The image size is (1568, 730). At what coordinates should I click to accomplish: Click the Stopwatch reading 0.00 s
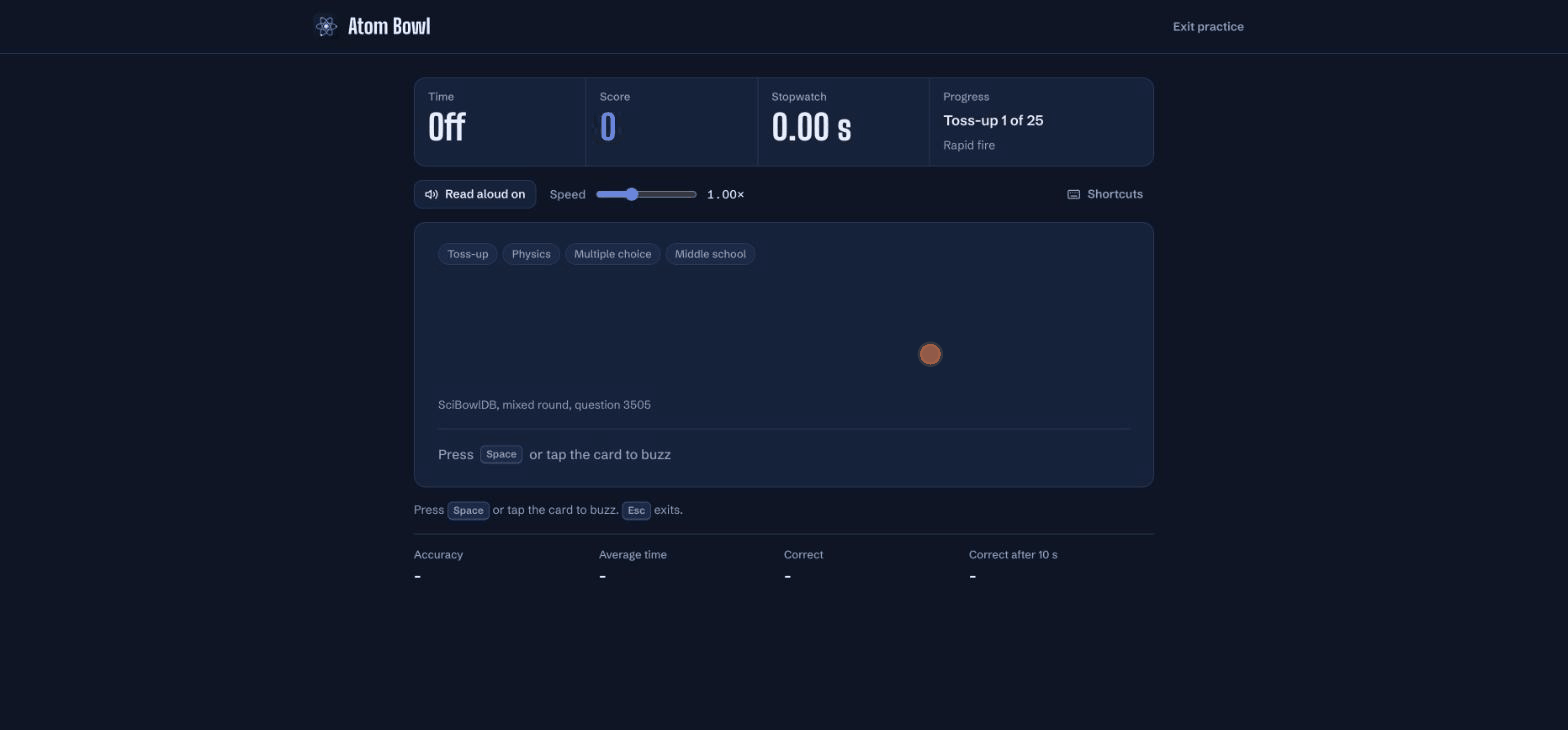coord(811,127)
